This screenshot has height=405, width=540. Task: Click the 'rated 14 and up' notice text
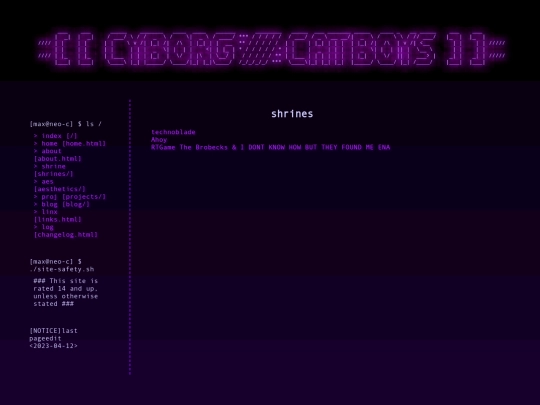(65, 289)
